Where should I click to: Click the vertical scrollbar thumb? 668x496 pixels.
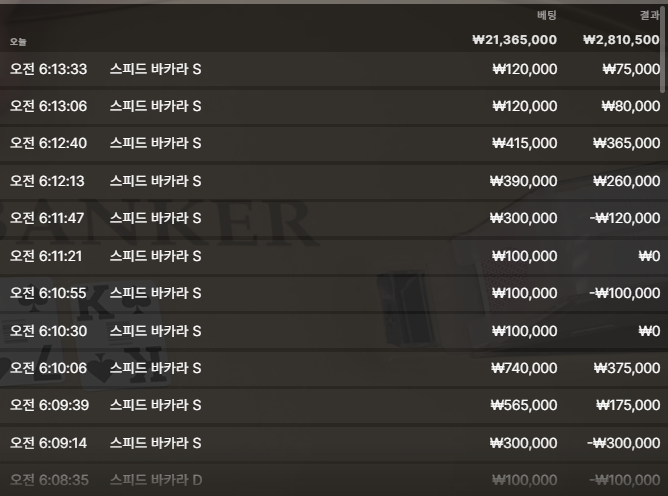(x=662, y=51)
